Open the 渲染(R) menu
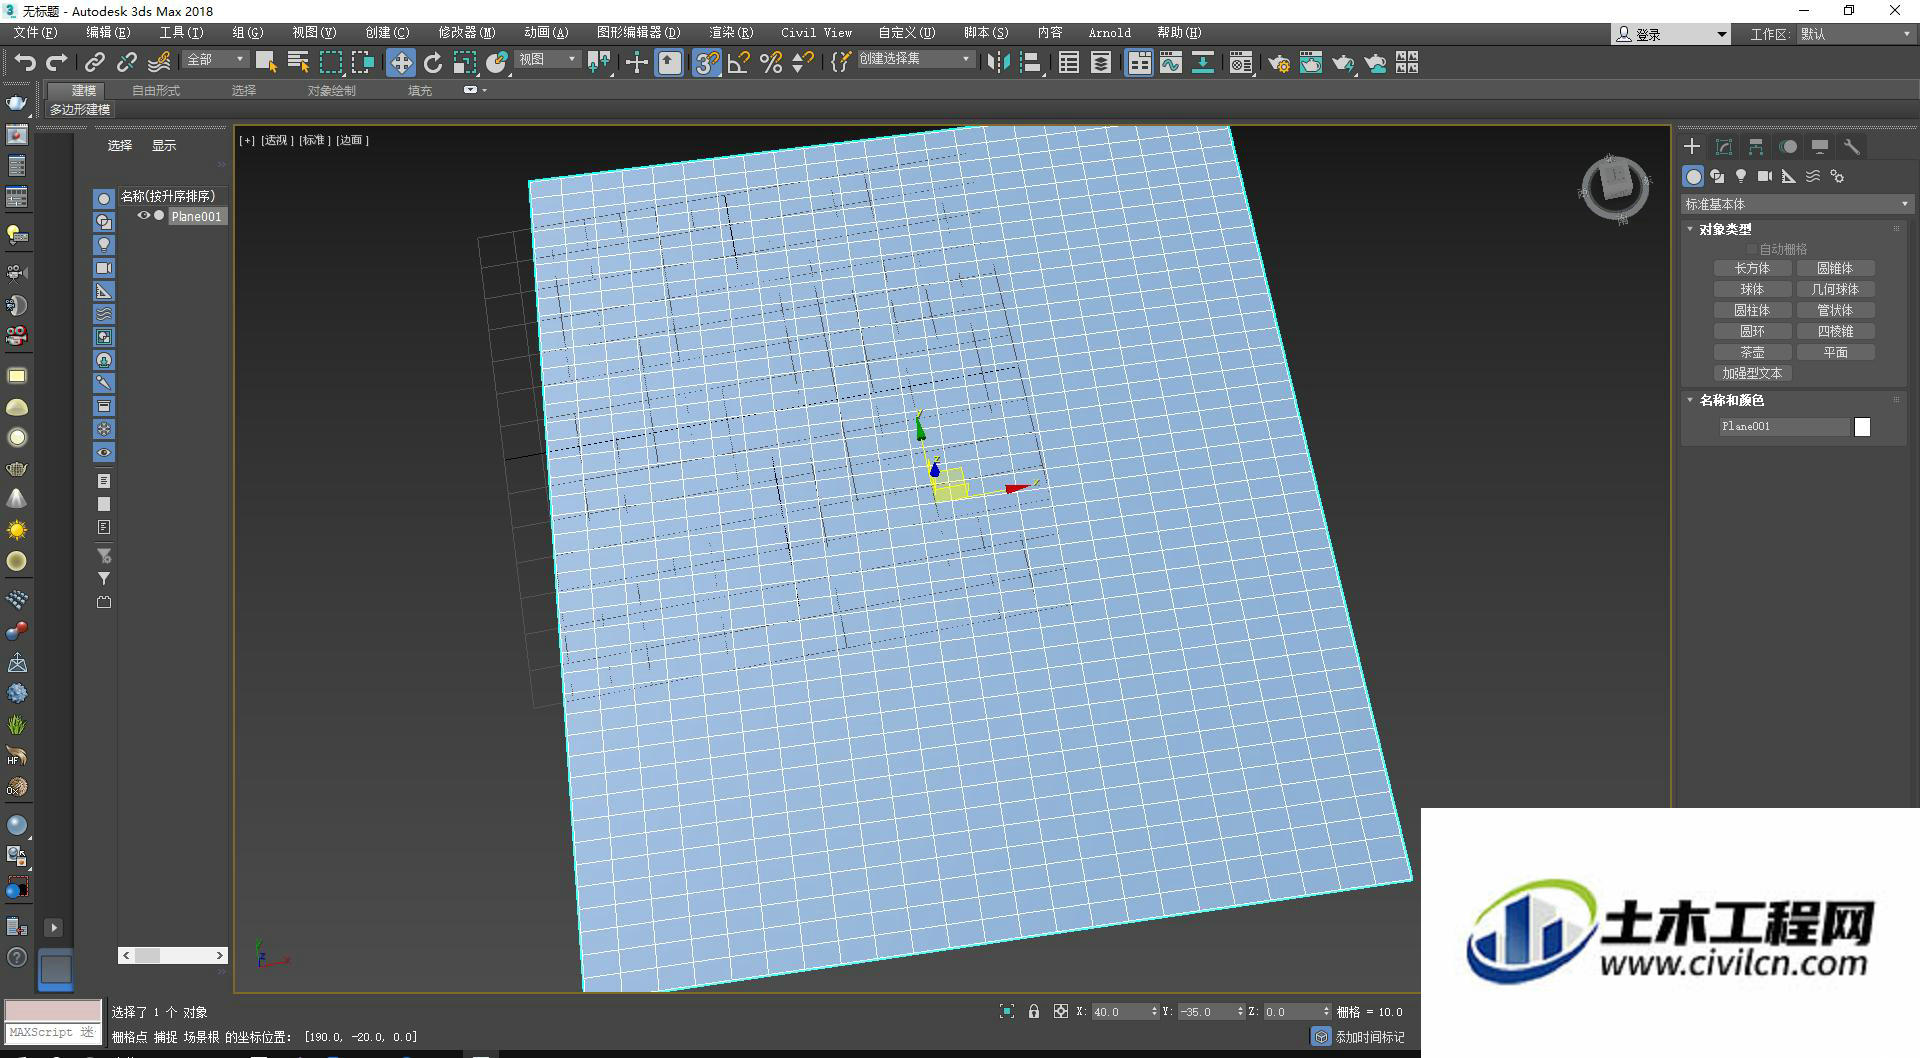1920x1058 pixels. [x=731, y=33]
